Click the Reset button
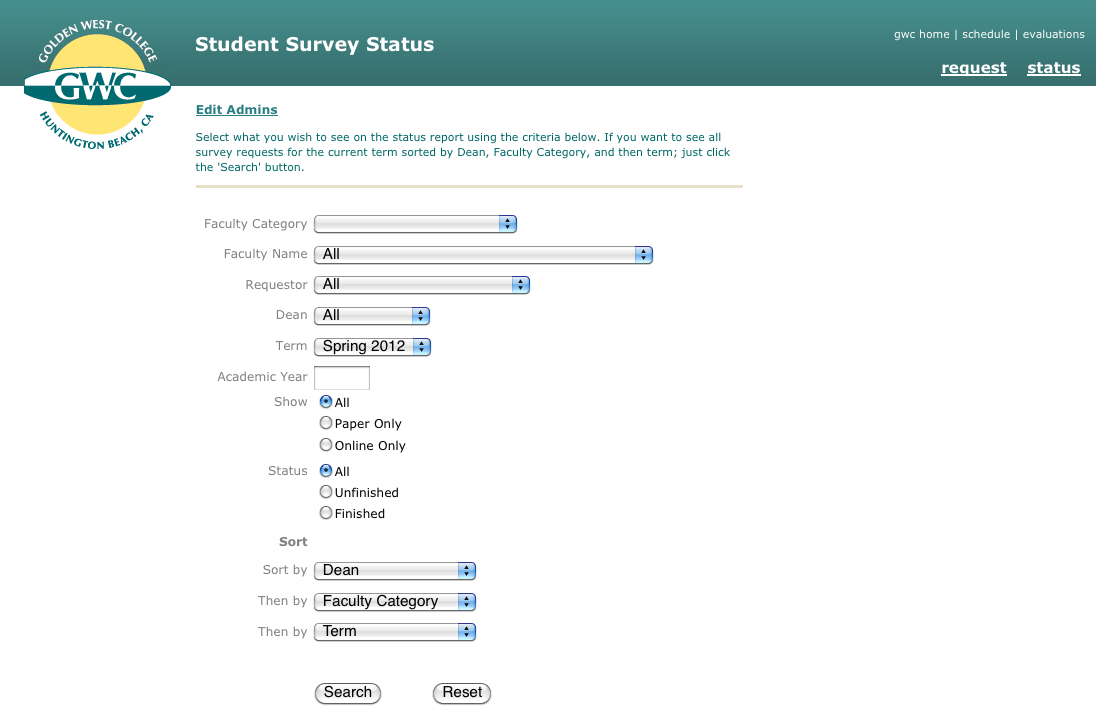The height and width of the screenshot is (709, 1096). click(x=462, y=692)
